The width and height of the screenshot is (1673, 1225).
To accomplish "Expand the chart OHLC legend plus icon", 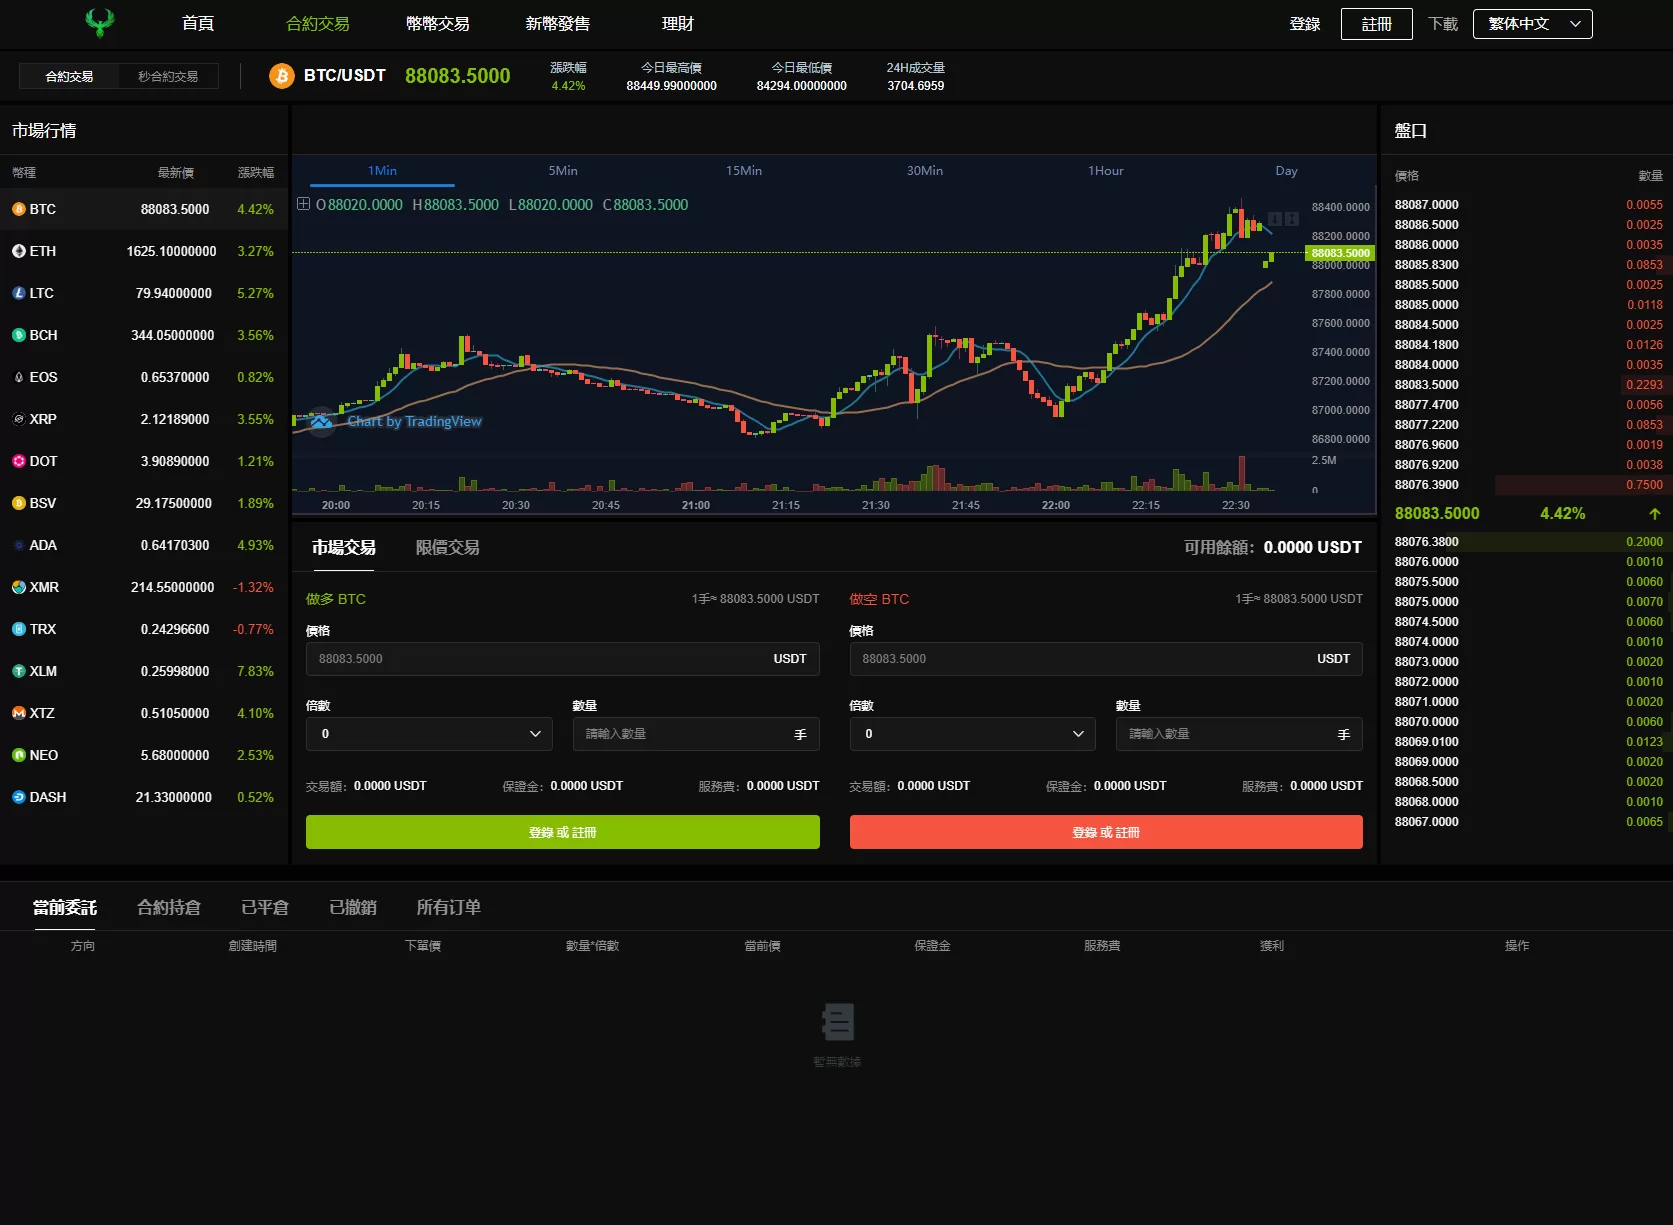I will click(x=303, y=204).
